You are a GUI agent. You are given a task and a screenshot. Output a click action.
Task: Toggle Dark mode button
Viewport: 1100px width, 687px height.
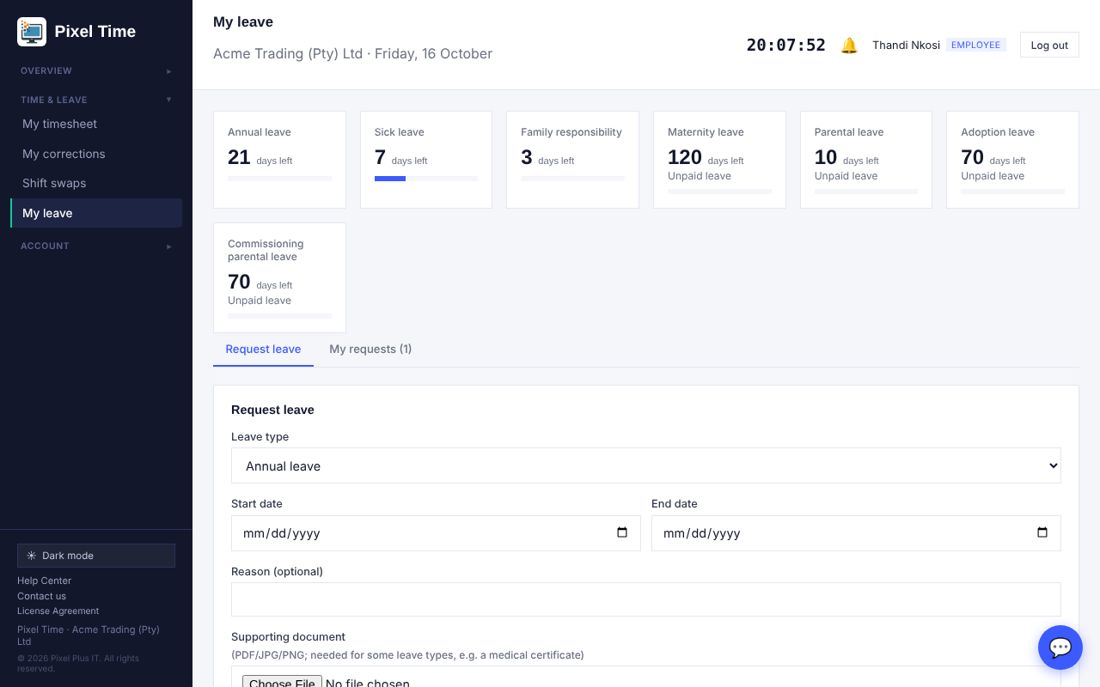coord(96,555)
